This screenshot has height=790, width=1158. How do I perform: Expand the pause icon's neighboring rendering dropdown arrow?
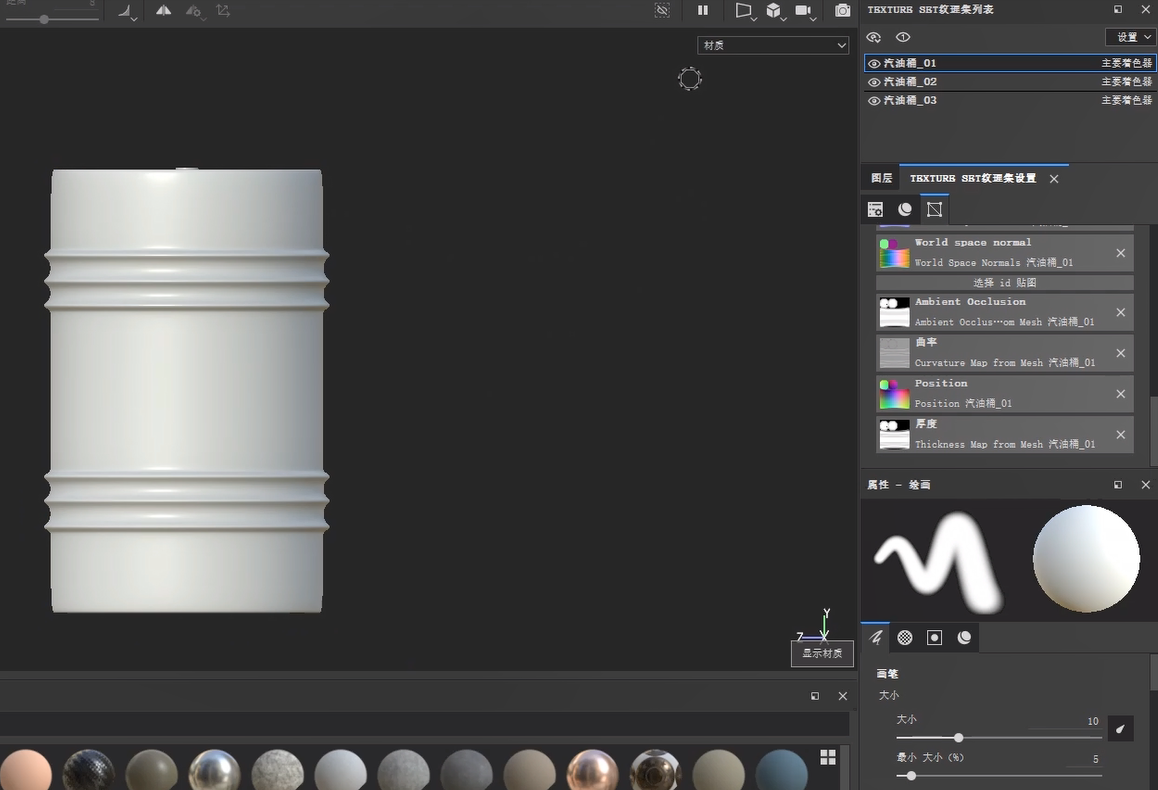(755, 18)
